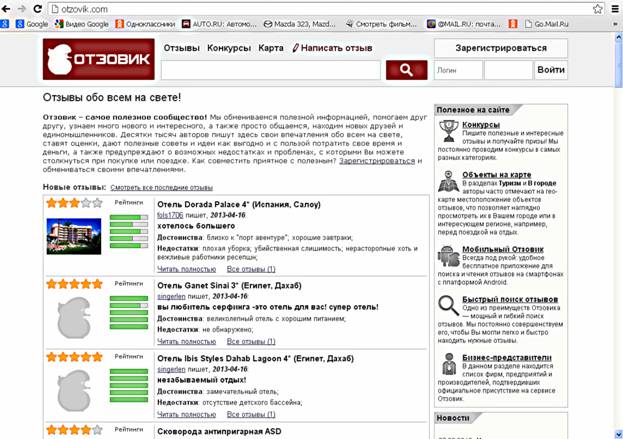This screenshot has height=439, width=623.
Task: Click Все отзывы (1) under Ibis Styles review
Action: [251, 414]
